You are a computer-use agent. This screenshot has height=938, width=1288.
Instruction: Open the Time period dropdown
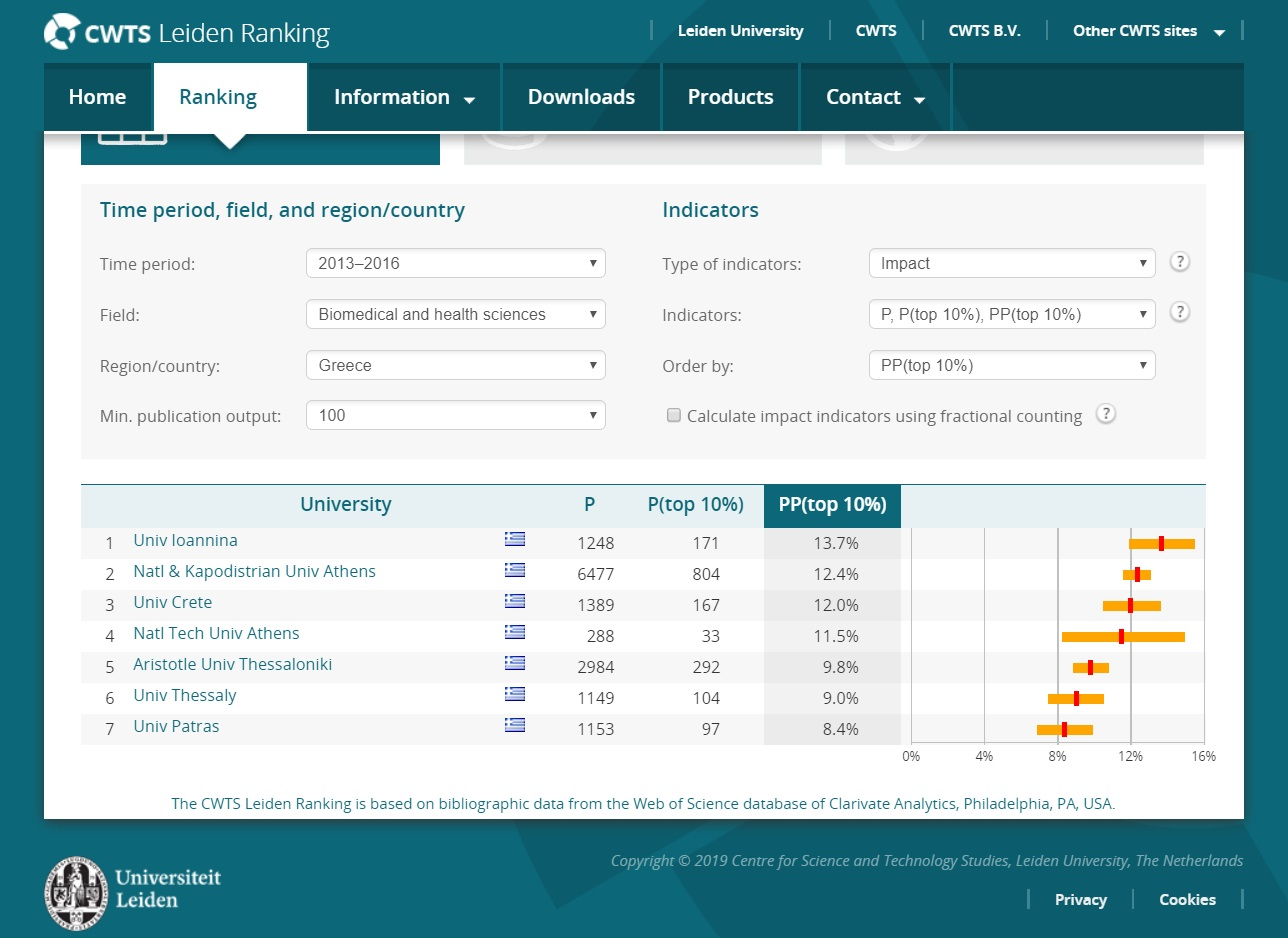456,264
